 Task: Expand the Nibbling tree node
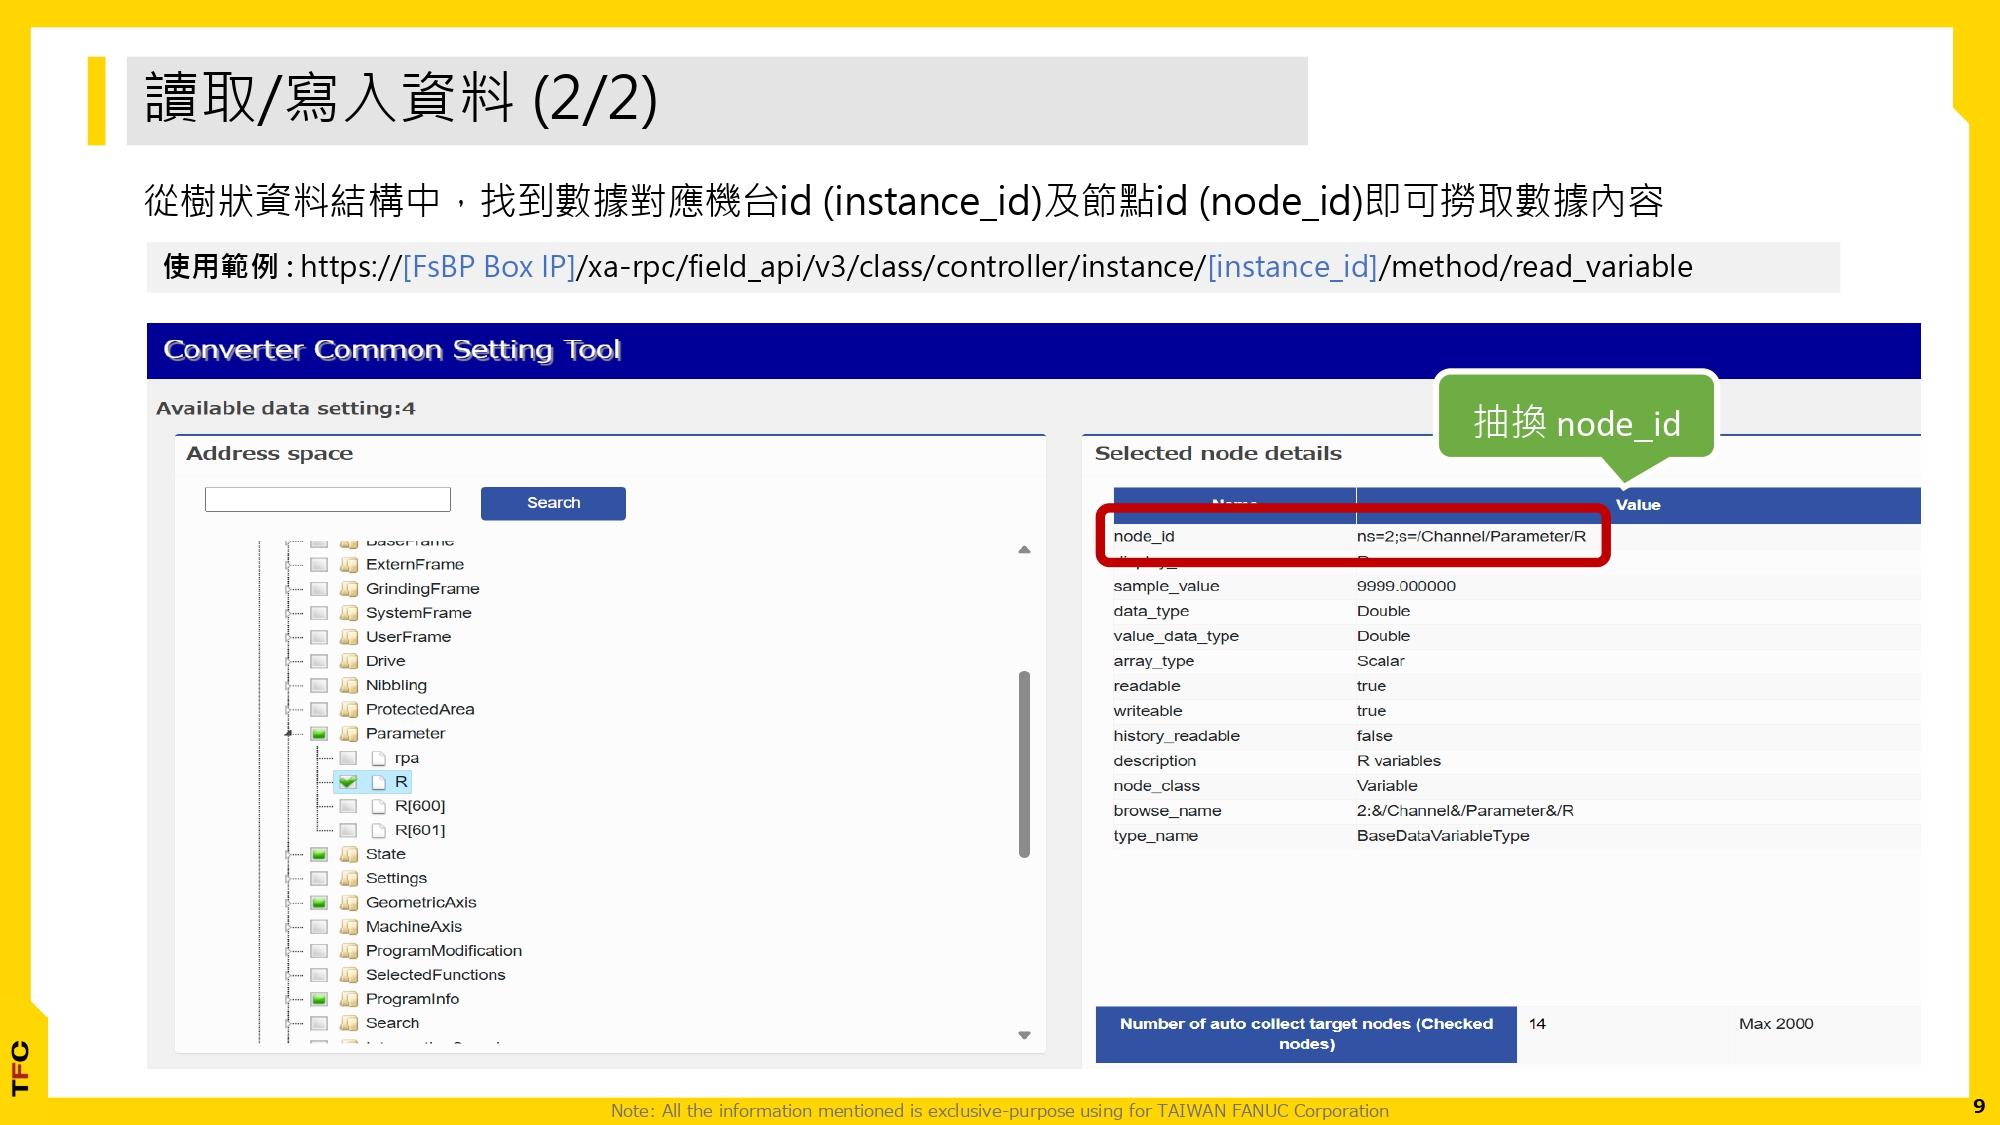[289, 685]
